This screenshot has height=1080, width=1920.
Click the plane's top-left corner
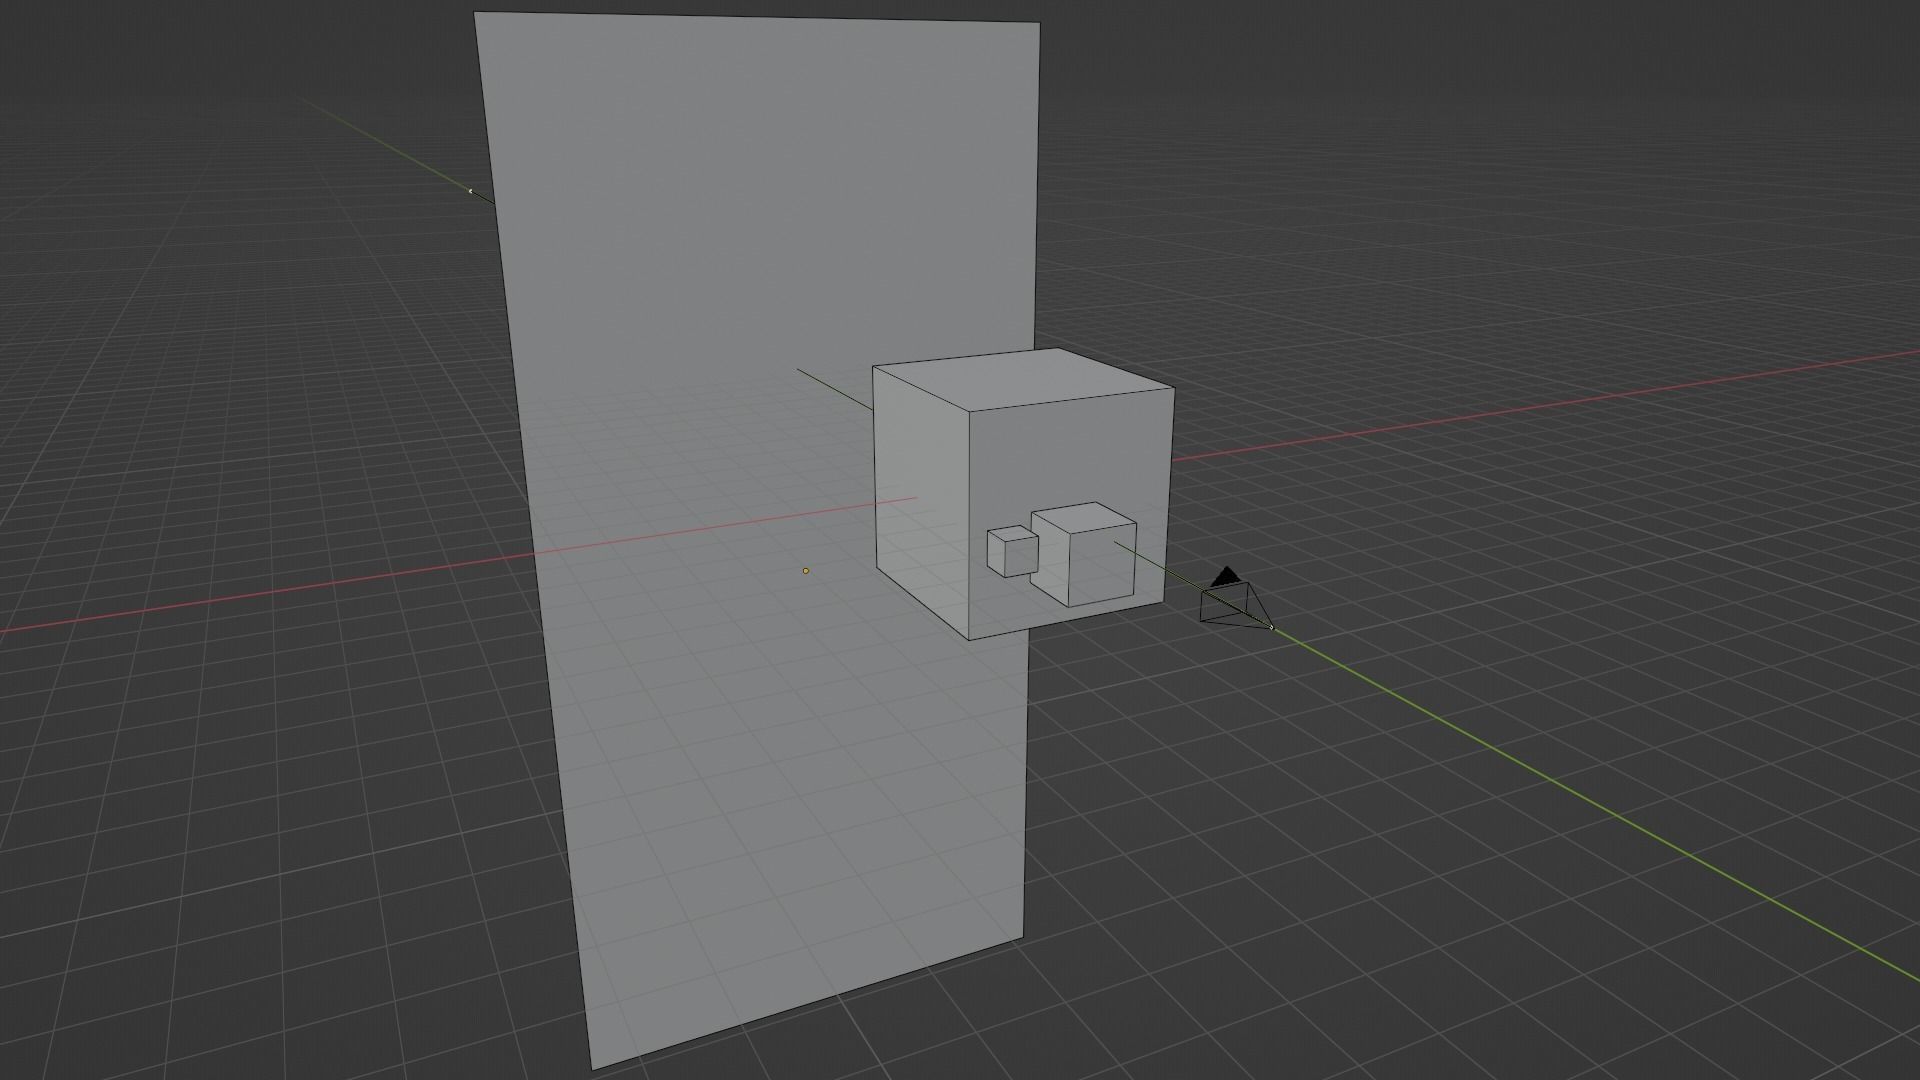475,14
